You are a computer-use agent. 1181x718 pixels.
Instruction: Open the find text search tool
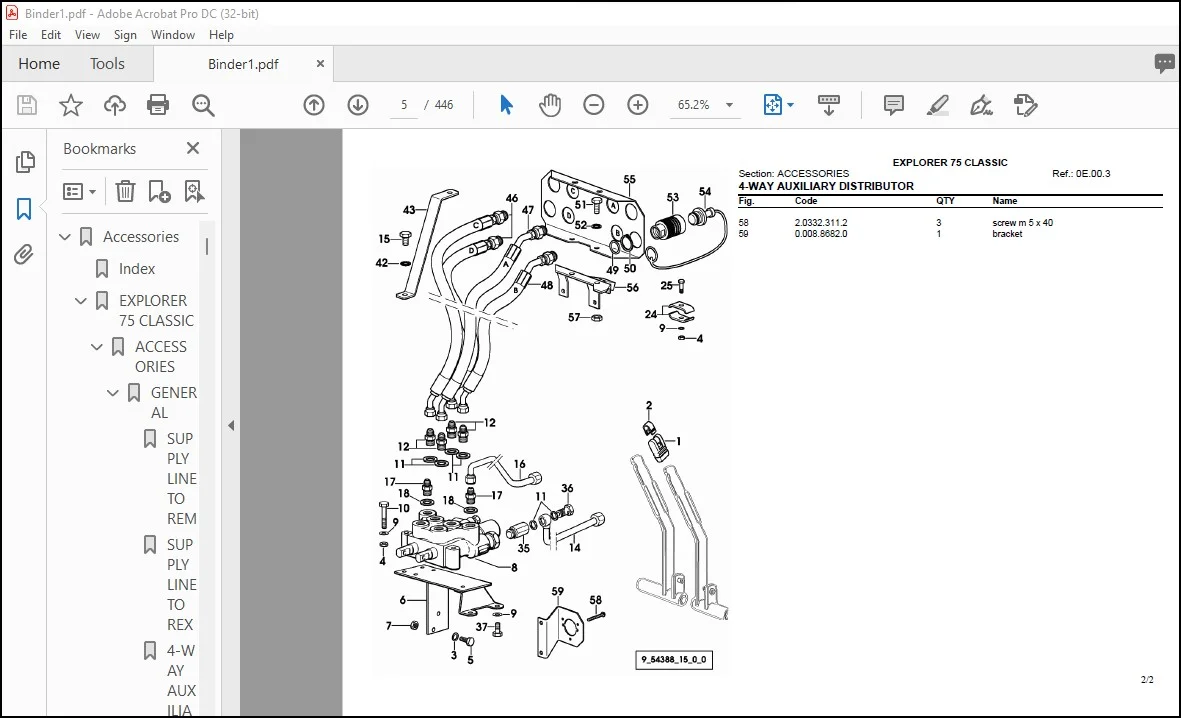(203, 105)
